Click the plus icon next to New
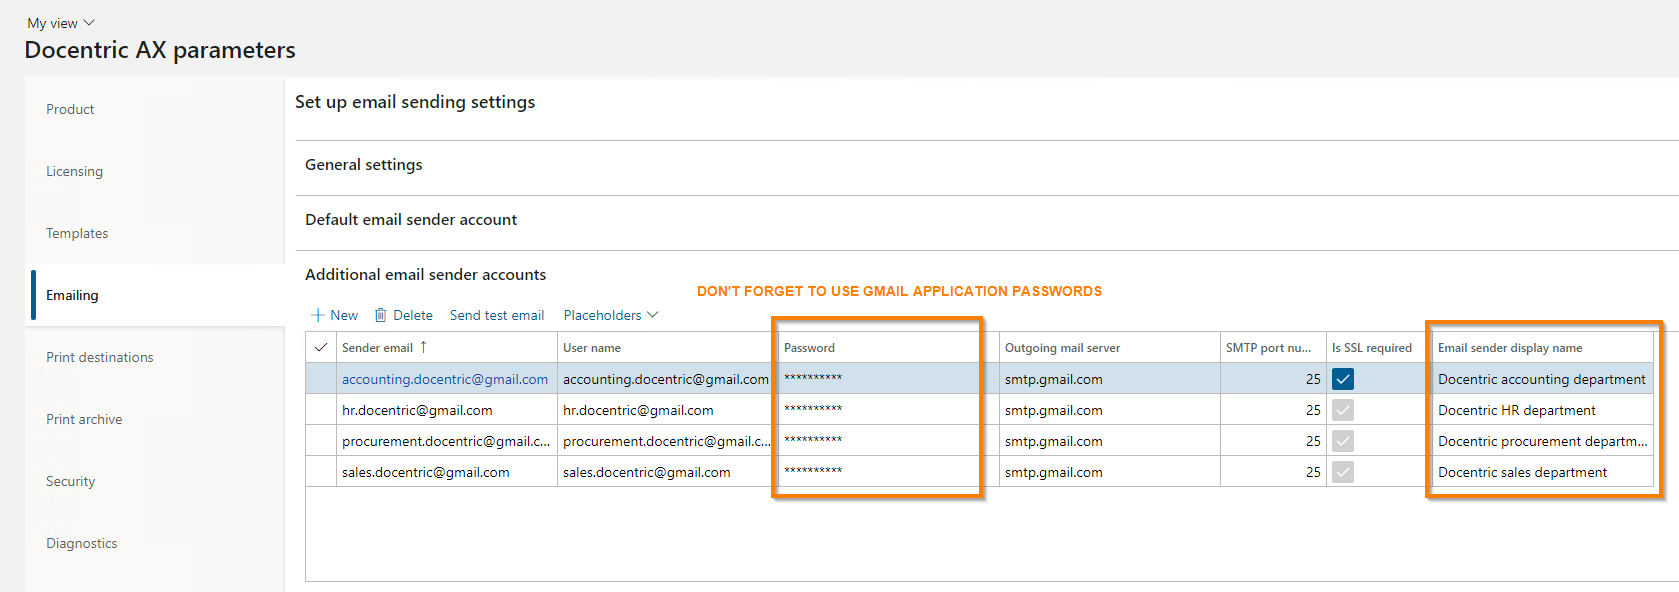1679x592 pixels. click(318, 315)
